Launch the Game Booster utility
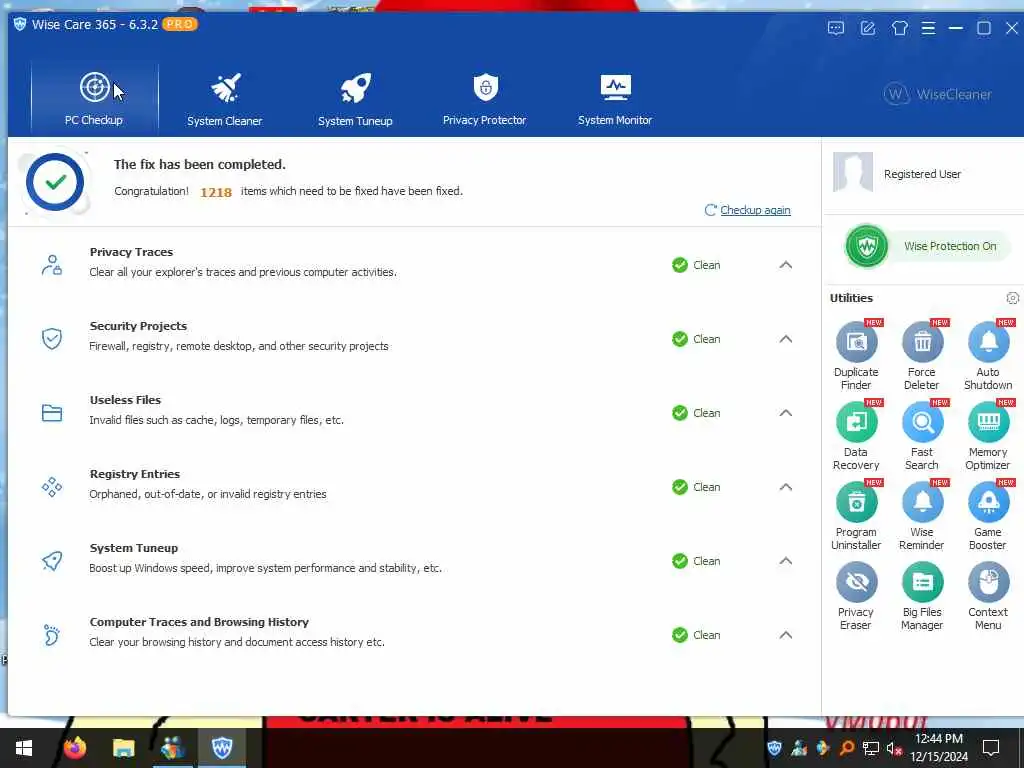 pyautogui.click(x=988, y=516)
